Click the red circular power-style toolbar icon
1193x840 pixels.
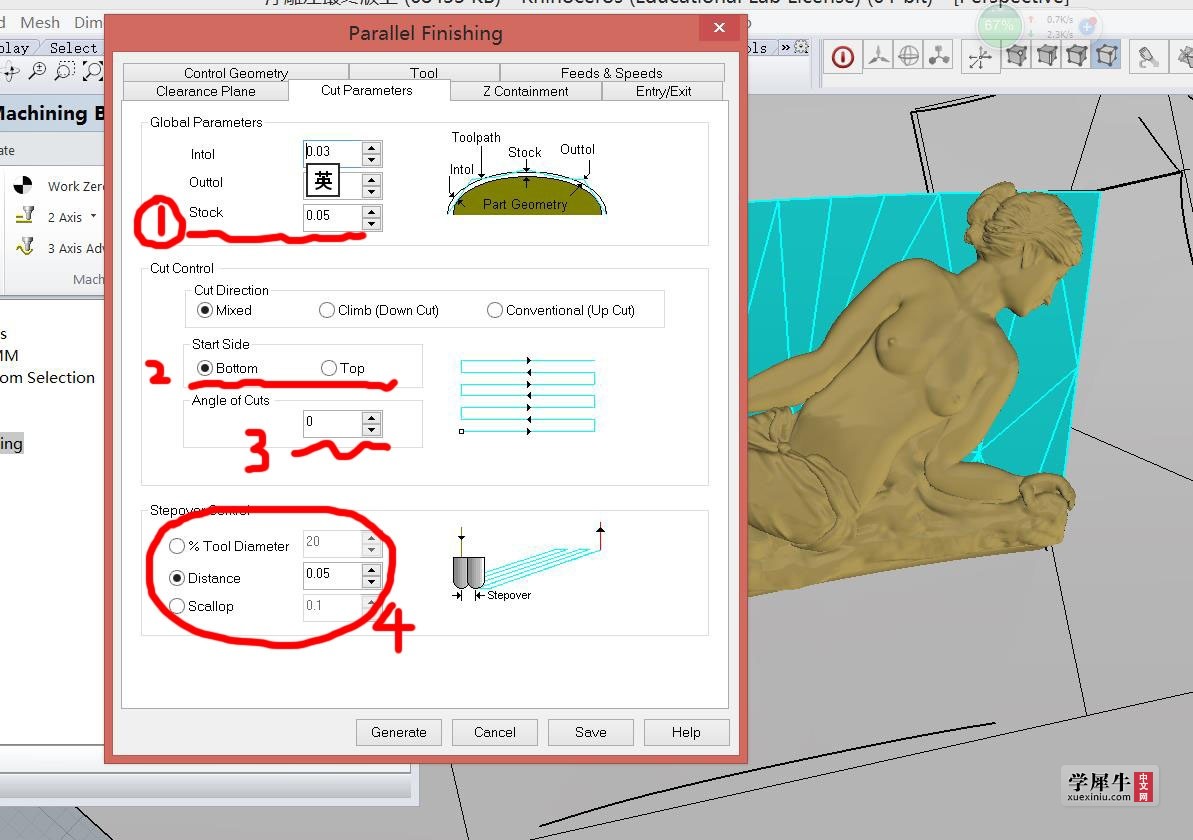[x=842, y=57]
